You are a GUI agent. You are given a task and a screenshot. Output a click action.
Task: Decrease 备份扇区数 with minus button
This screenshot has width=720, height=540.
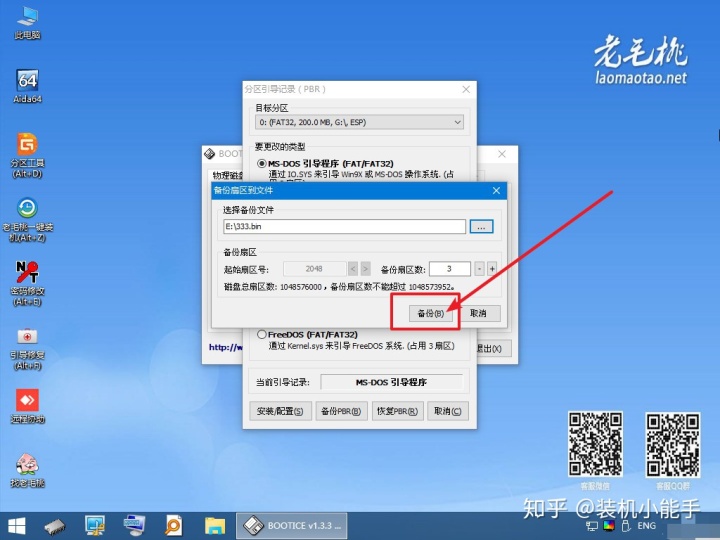pyautogui.click(x=479, y=269)
